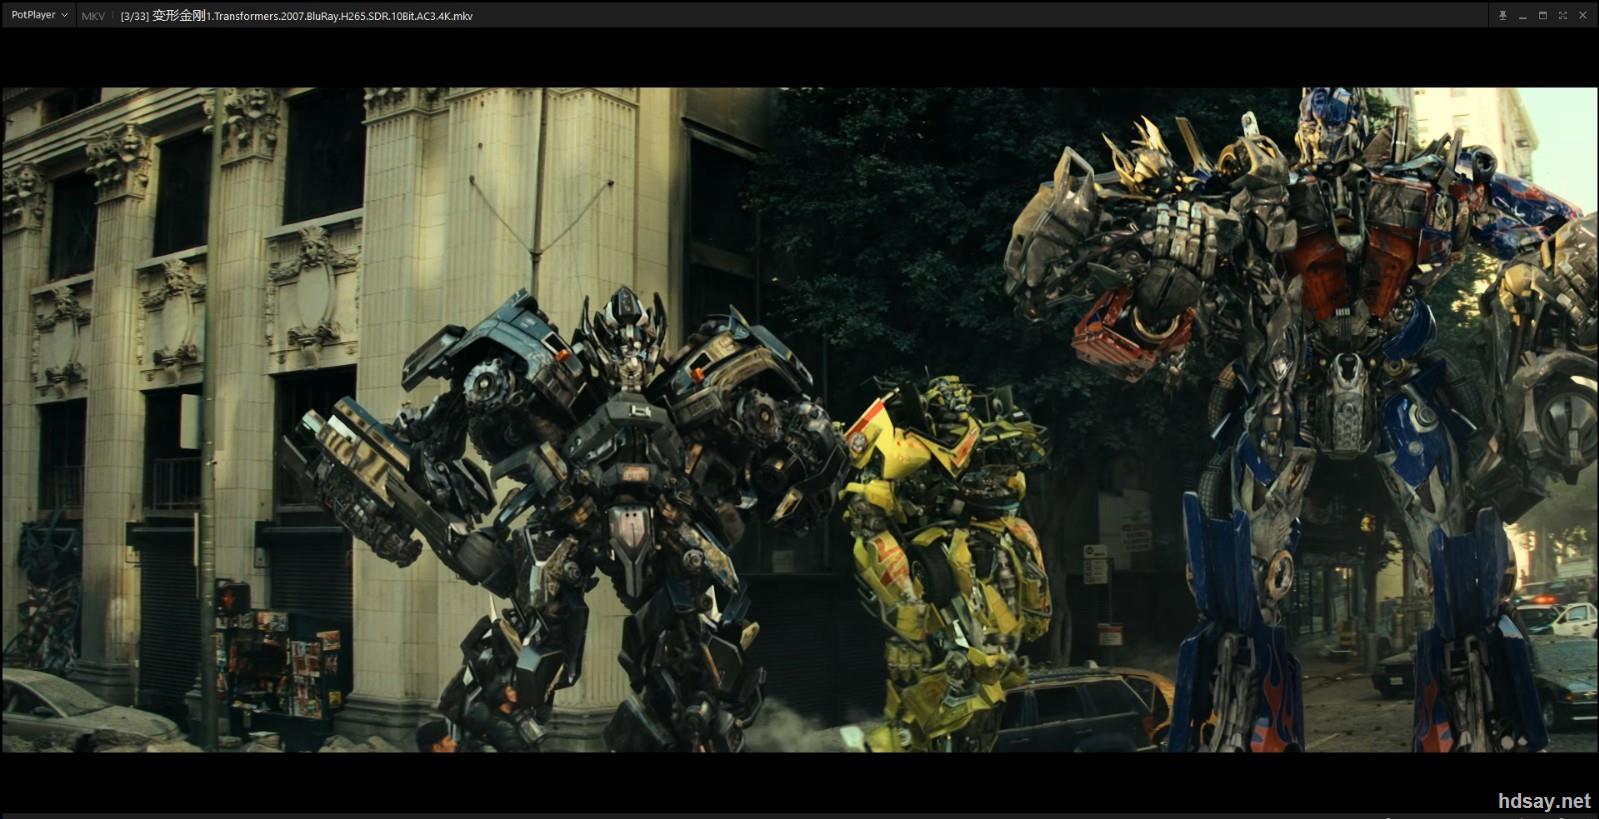Click the [3/33] playlist position indicator
Image resolution: width=1599 pixels, height=819 pixels.
[134, 16]
